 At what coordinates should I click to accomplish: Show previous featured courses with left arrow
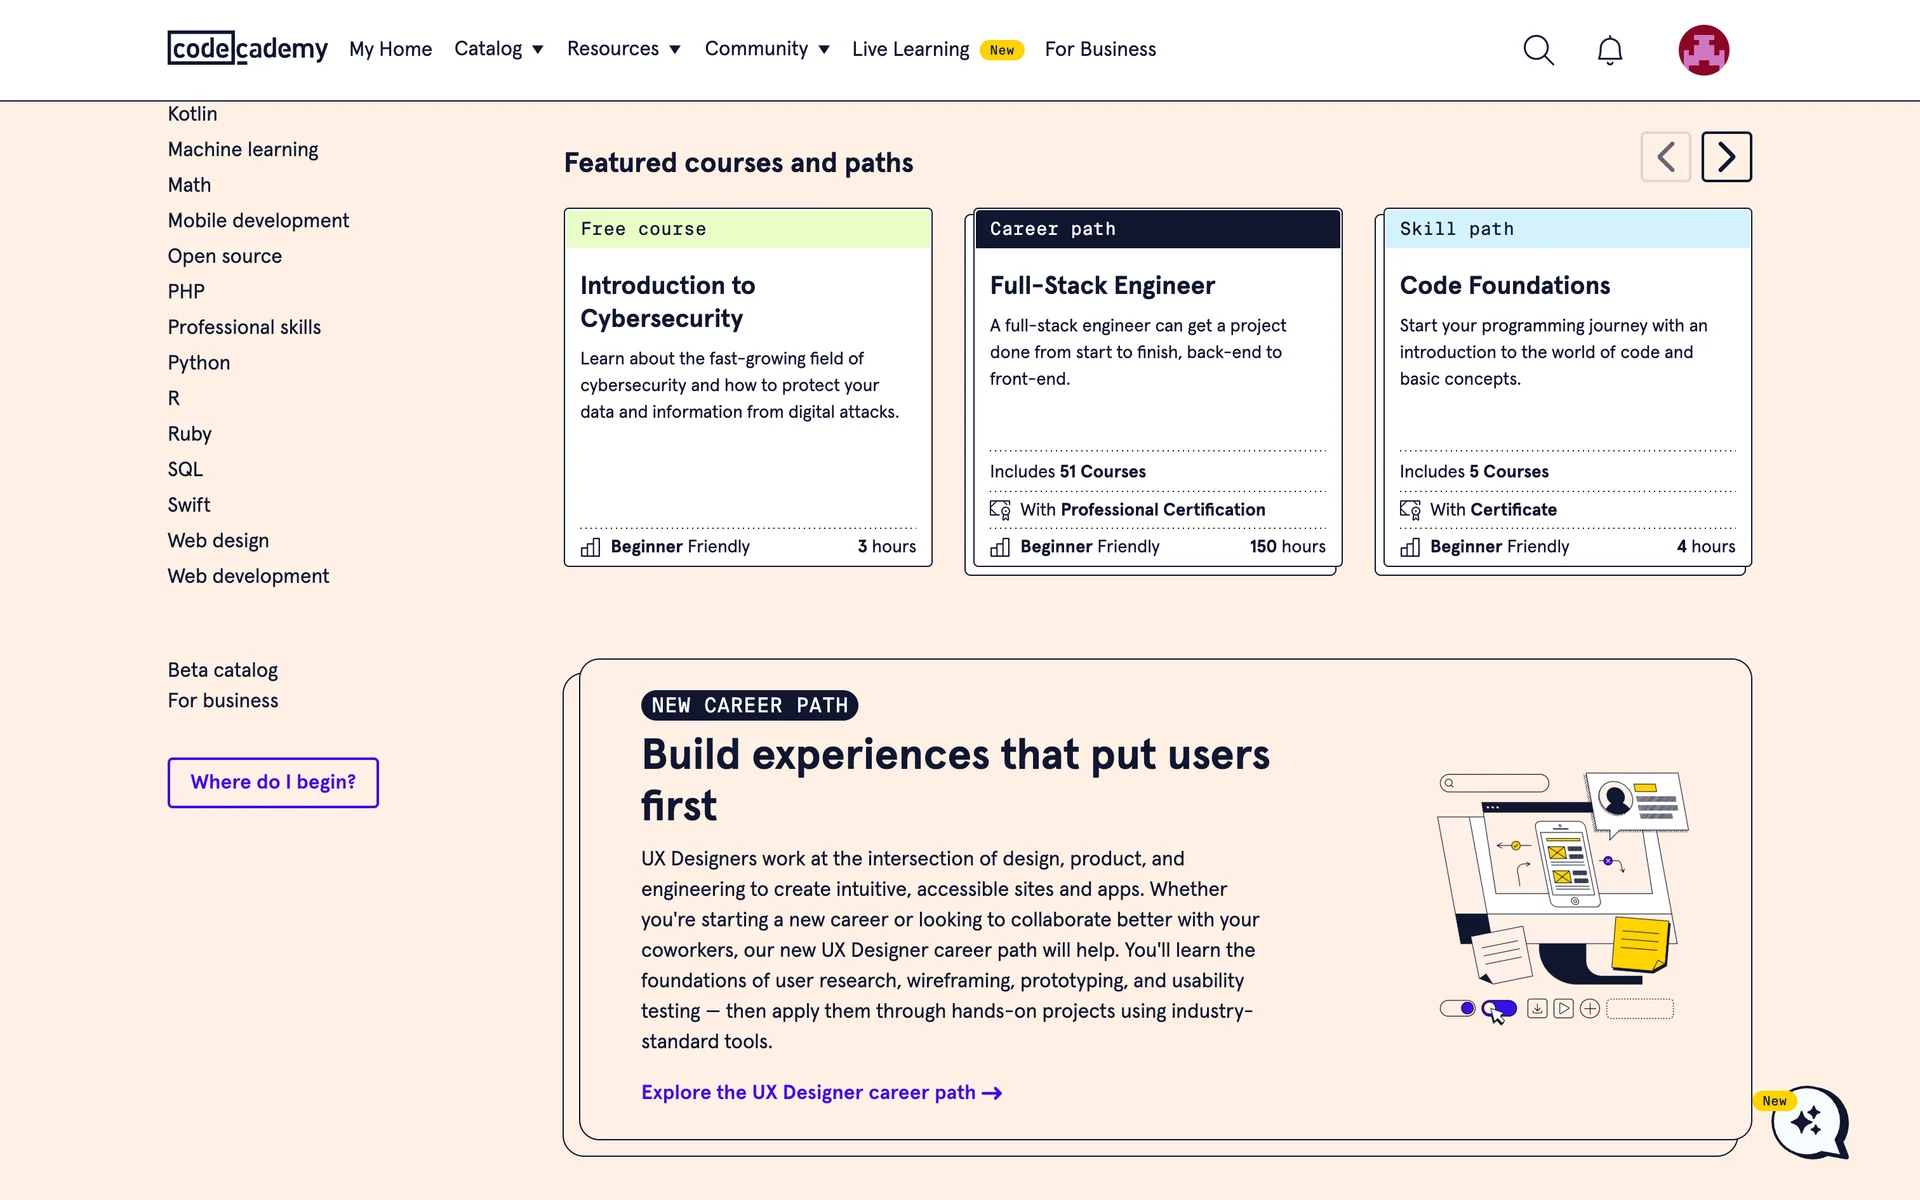click(1665, 157)
